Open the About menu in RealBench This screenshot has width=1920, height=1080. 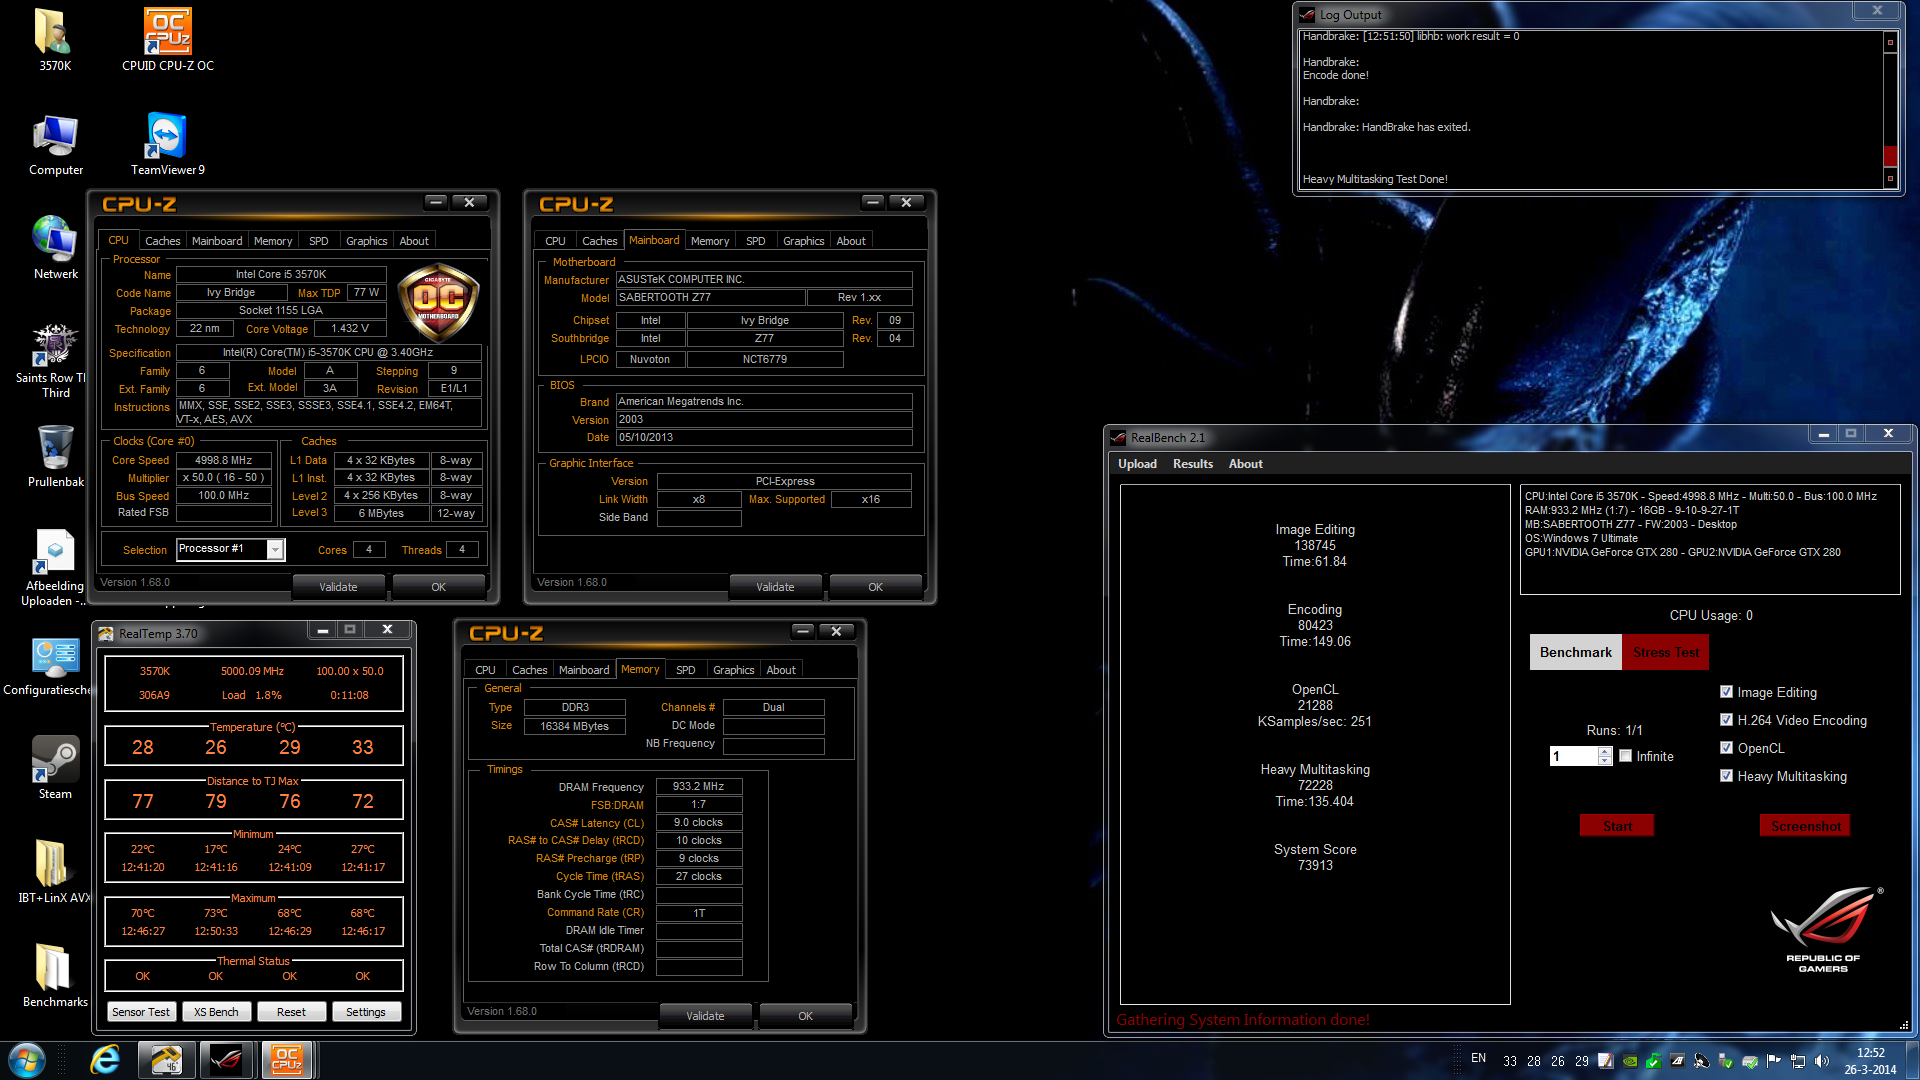pos(1245,464)
